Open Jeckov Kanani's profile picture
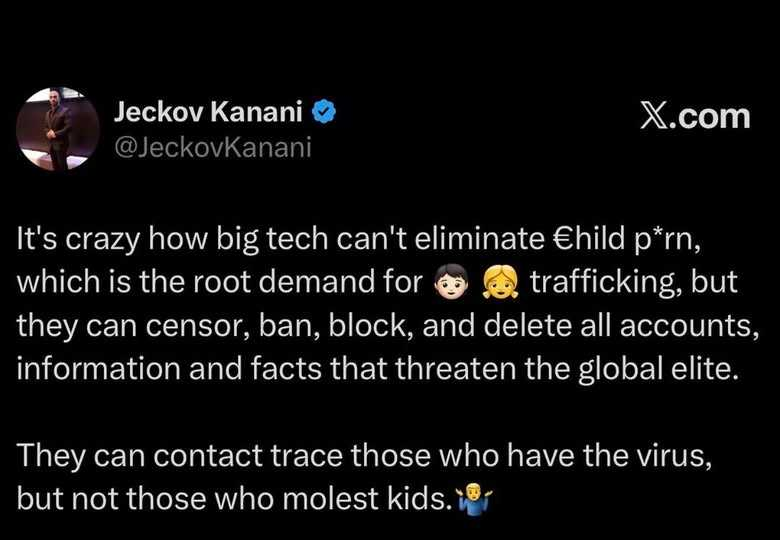The height and width of the screenshot is (540, 780). point(58,127)
